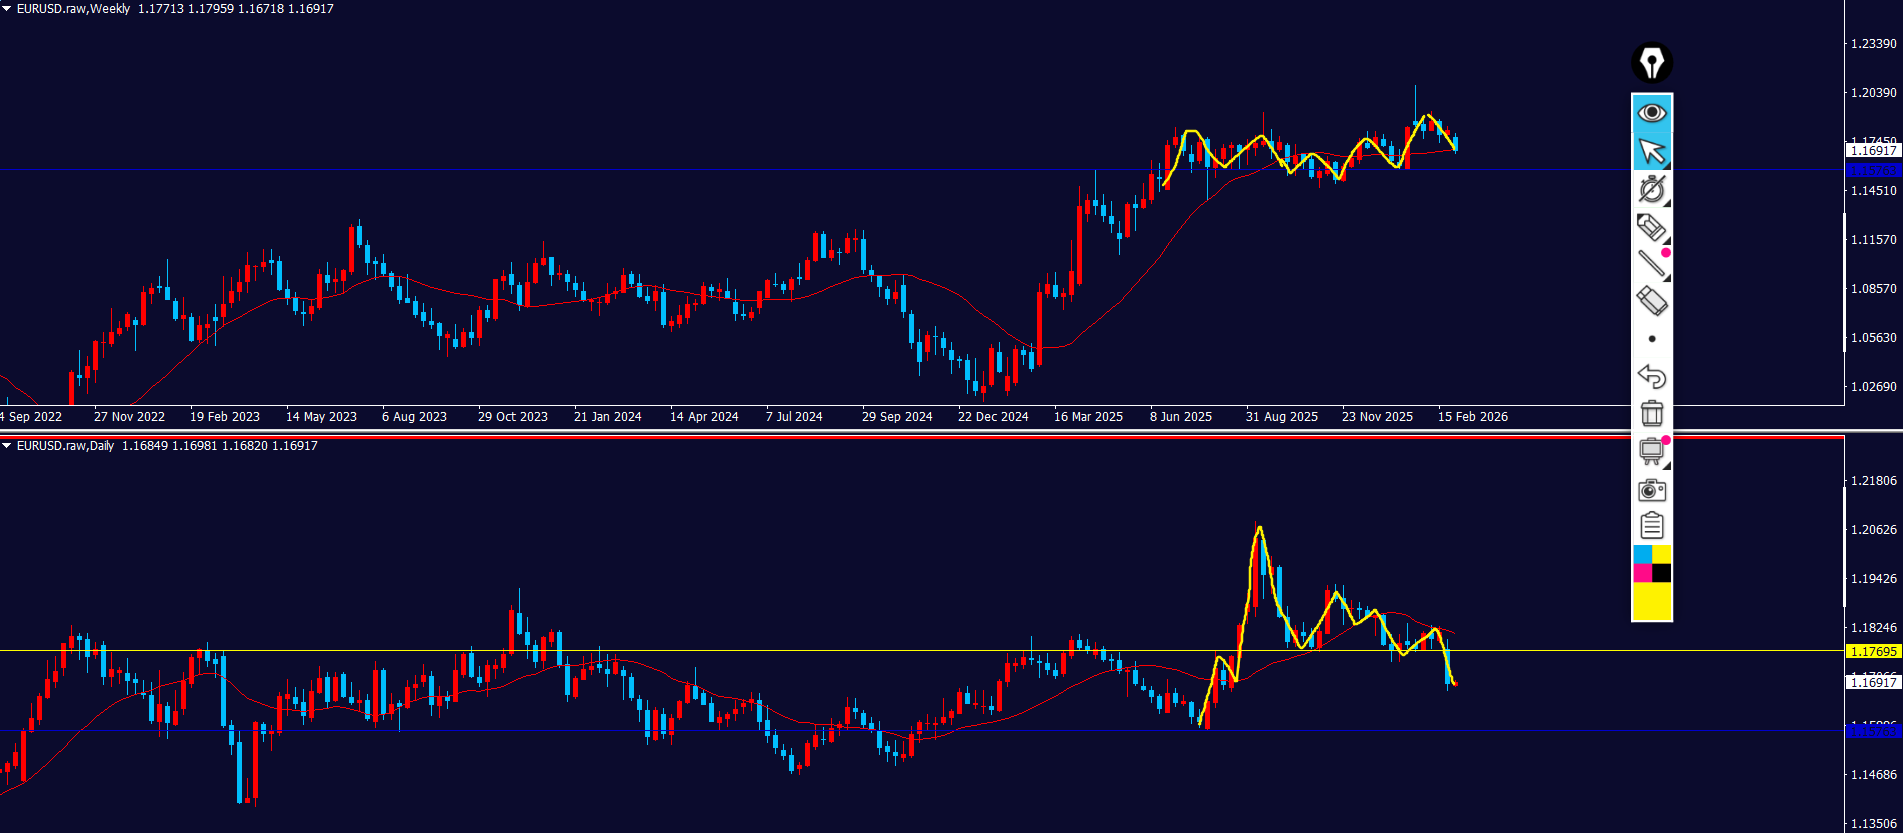Viewport: 1903px width, 833px height.
Task: Pick the magenta color swatch
Action: coord(1641,573)
